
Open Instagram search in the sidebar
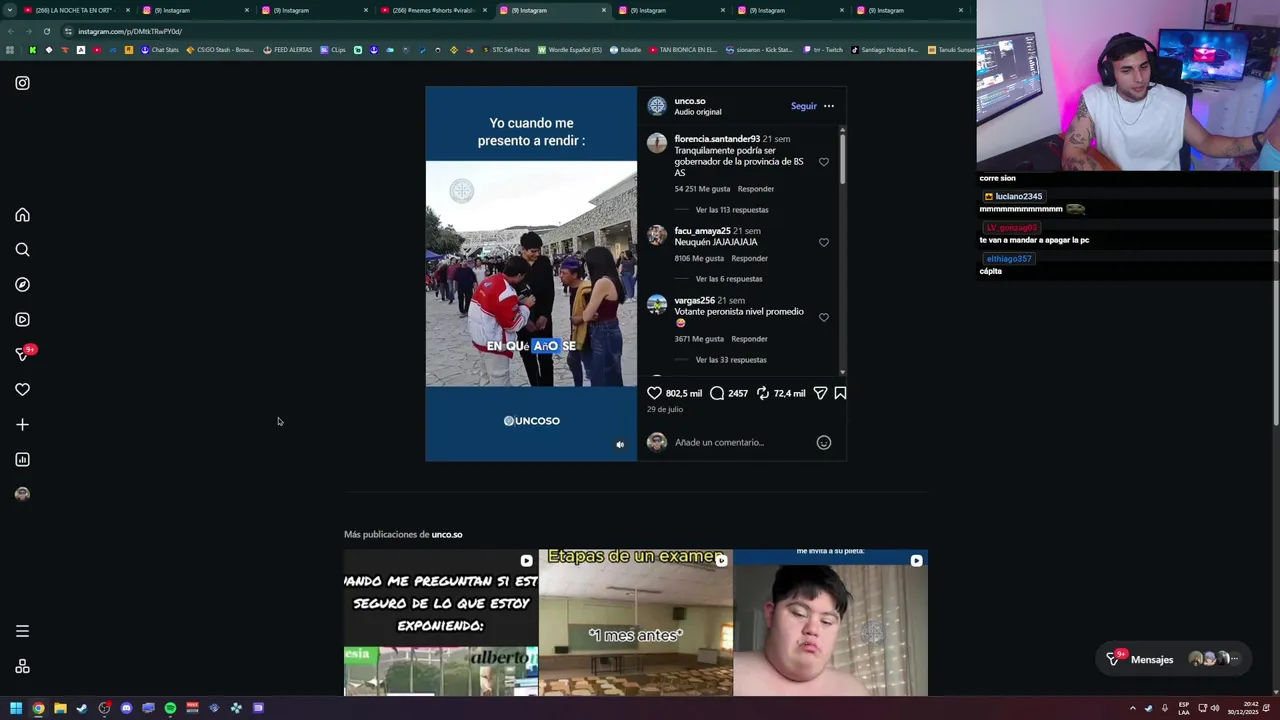pyautogui.click(x=22, y=250)
